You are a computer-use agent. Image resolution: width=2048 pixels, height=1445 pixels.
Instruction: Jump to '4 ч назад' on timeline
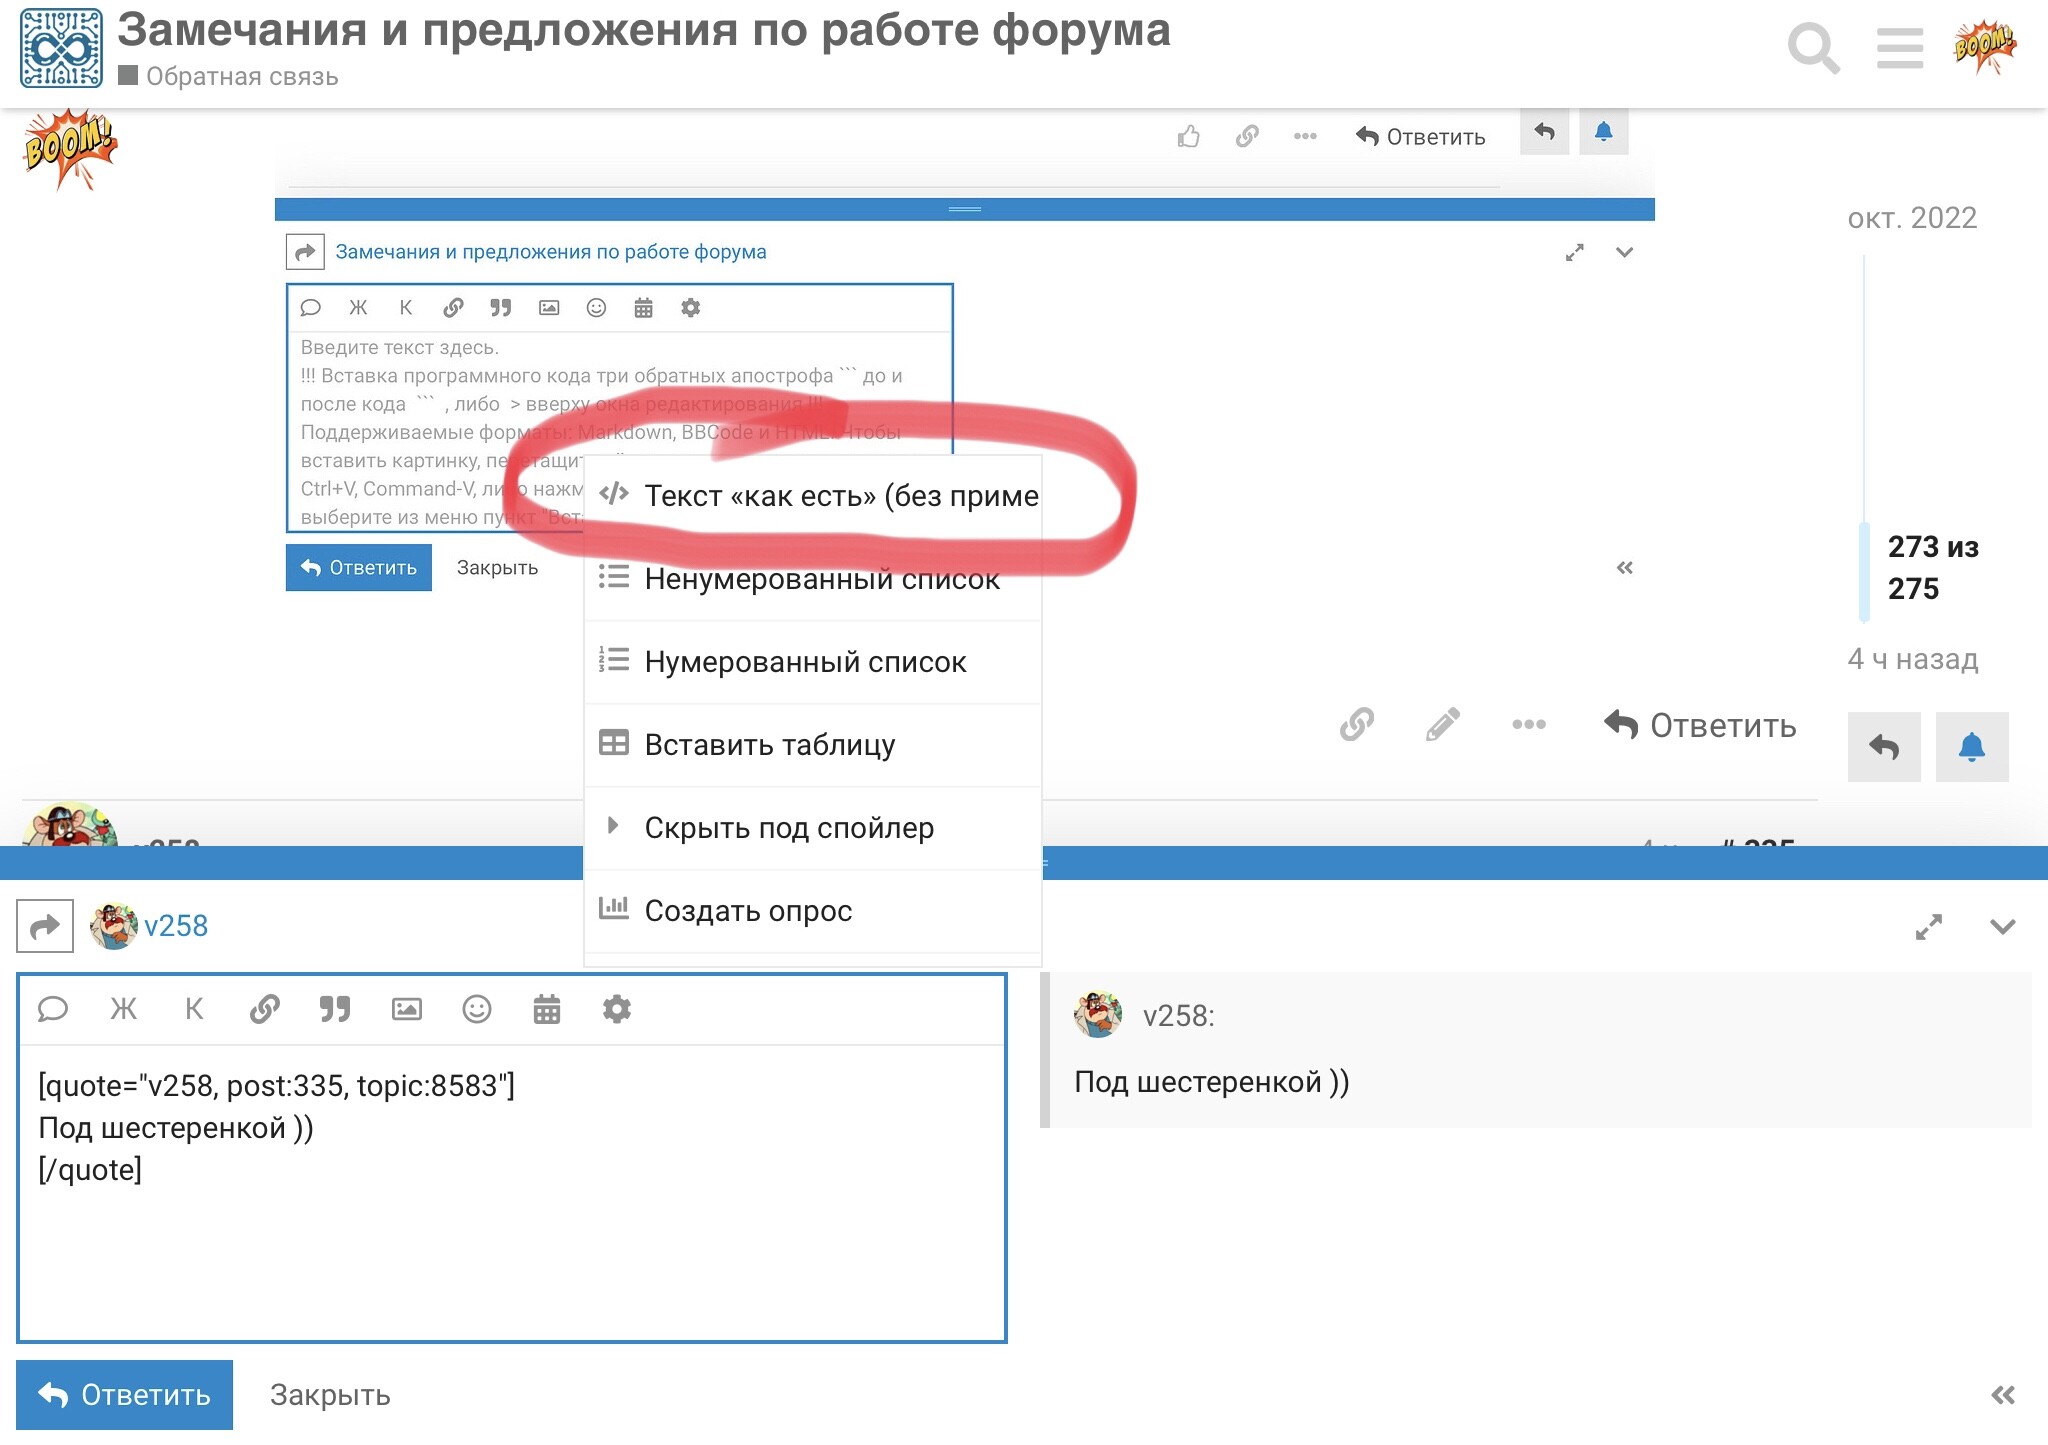[x=1913, y=660]
